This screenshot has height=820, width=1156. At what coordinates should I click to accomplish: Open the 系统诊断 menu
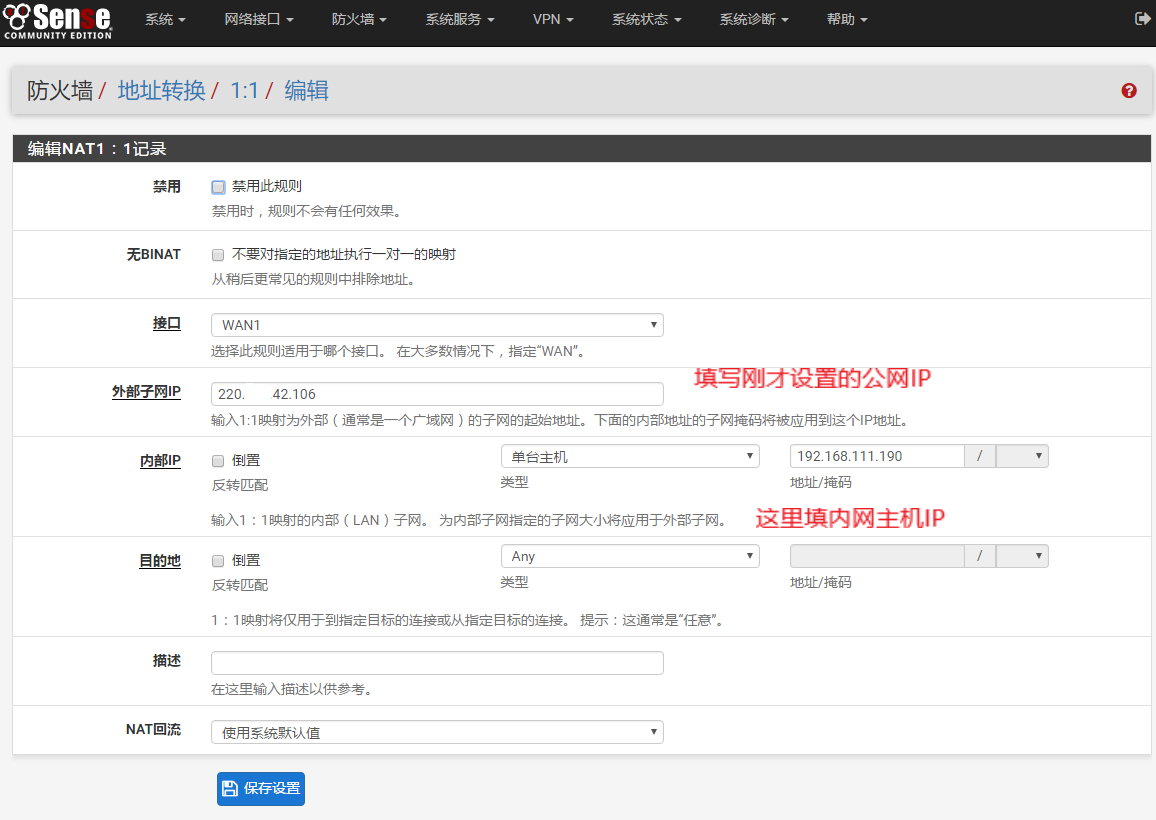tap(754, 20)
